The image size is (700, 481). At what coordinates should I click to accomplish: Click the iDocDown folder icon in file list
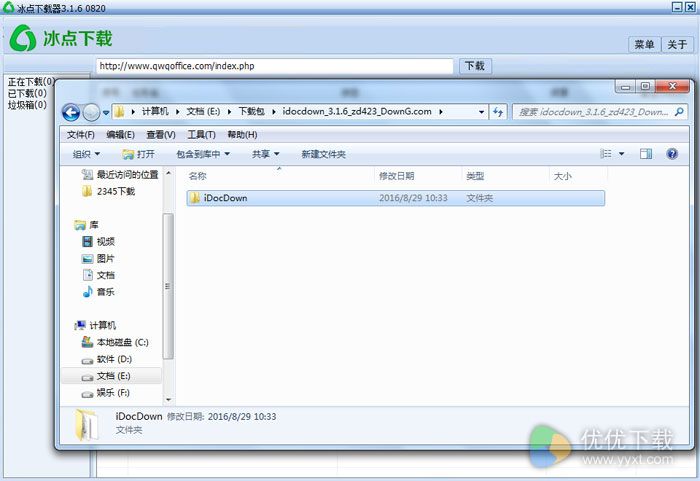click(x=194, y=198)
